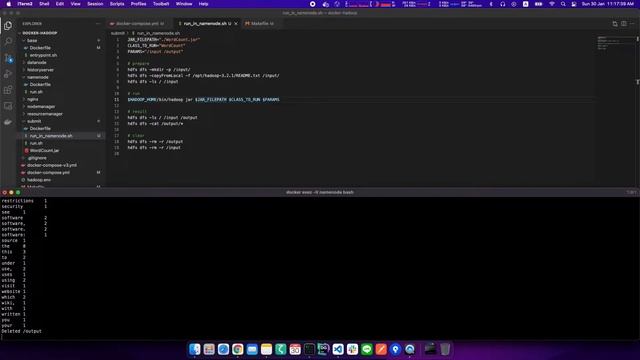Collapse the submit folder
This screenshot has height=360, width=640.
[x=34, y=121]
